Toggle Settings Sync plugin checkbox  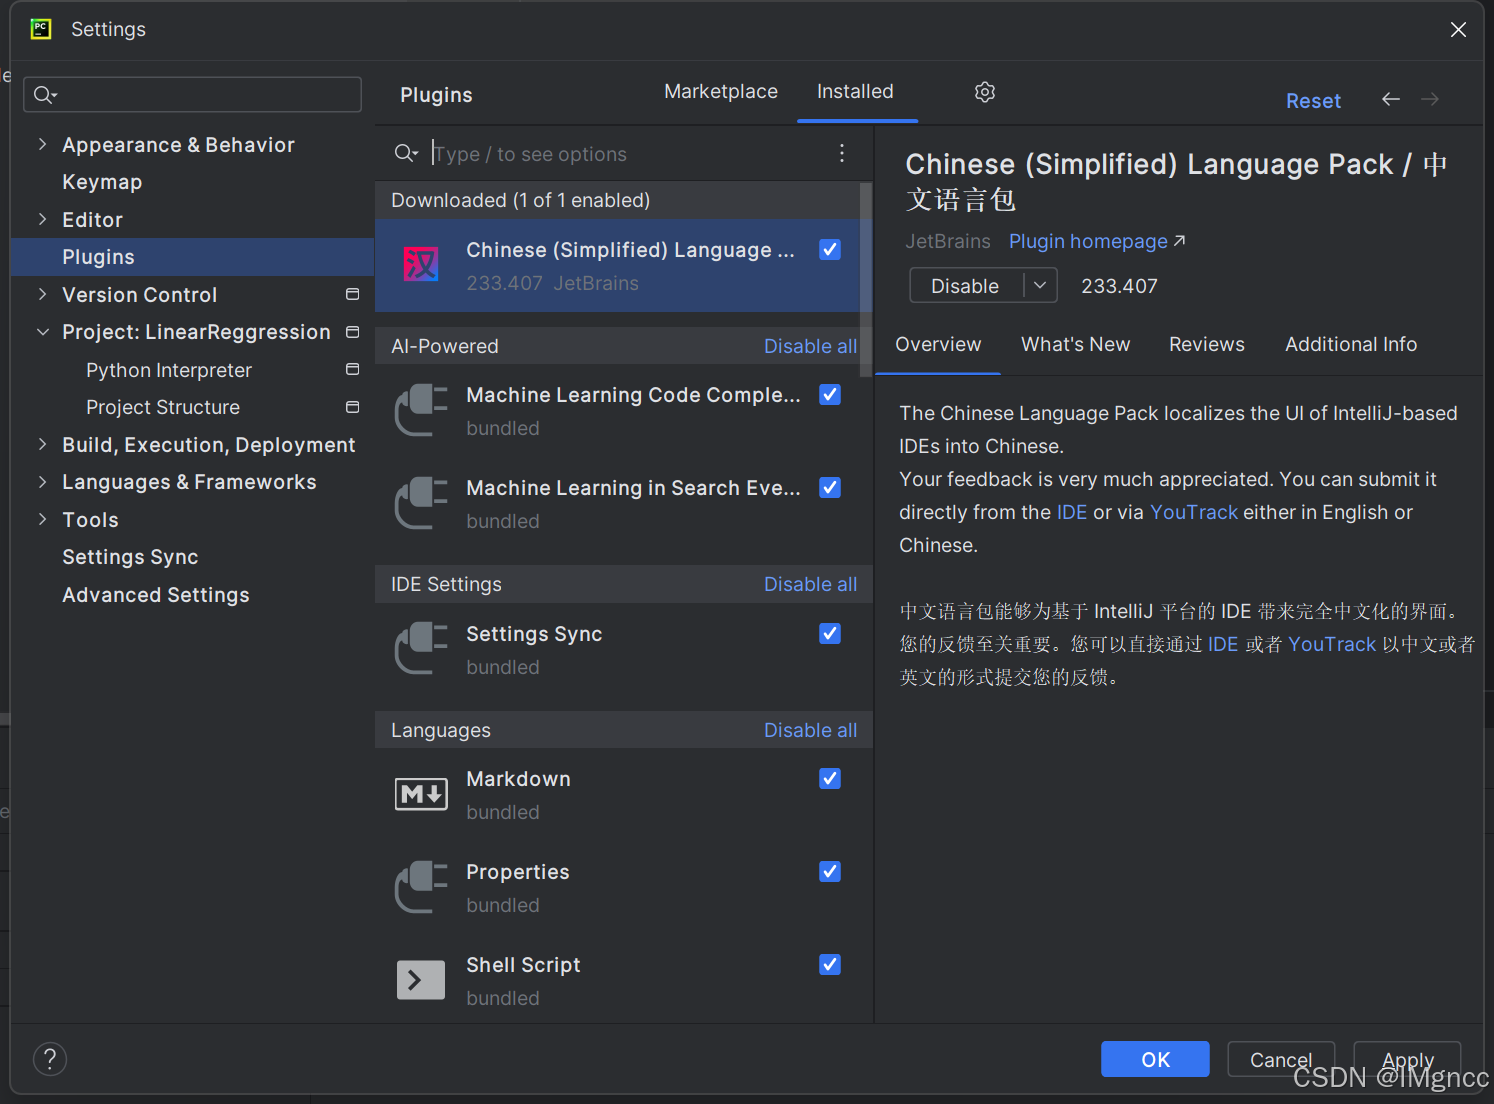pos(830,634)
